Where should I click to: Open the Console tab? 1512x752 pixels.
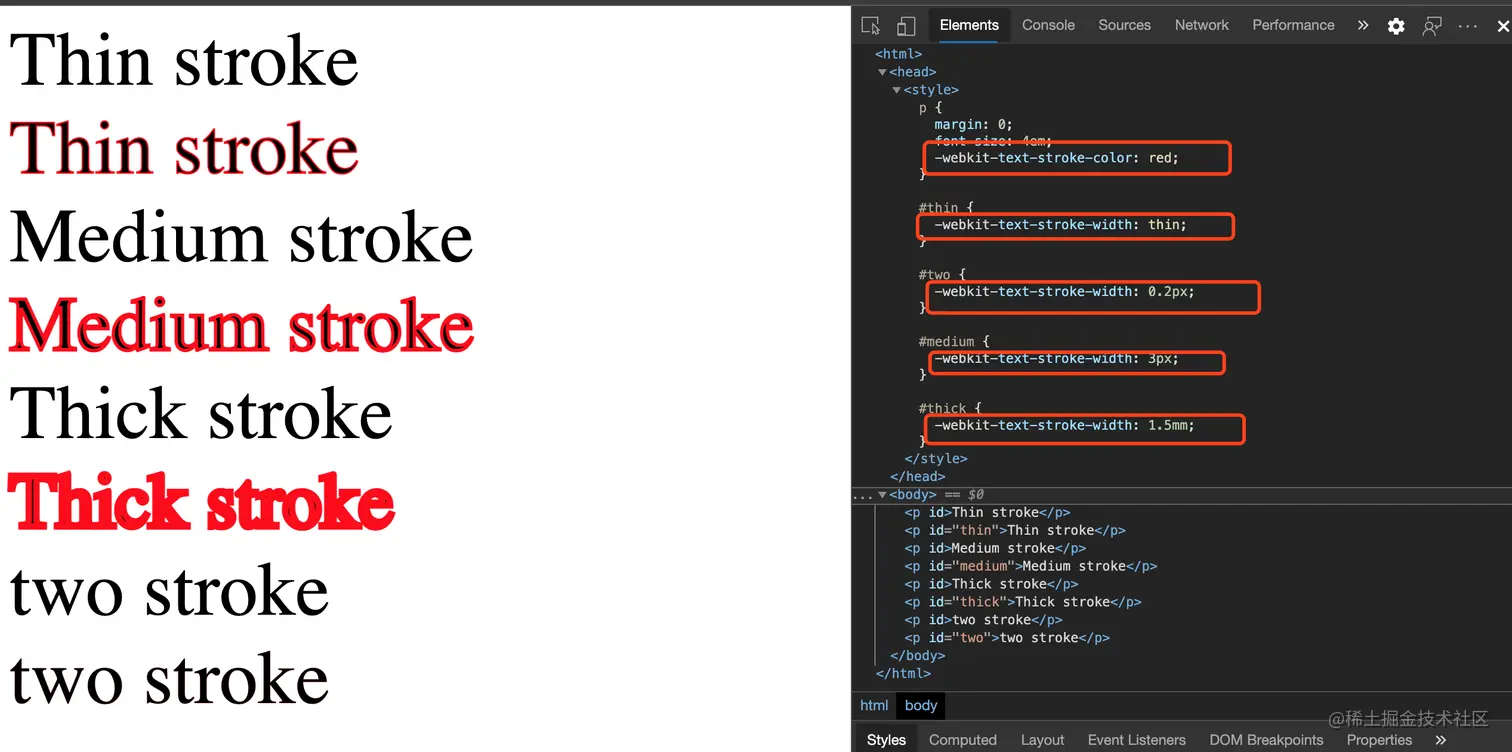(x=1048, y=25)
